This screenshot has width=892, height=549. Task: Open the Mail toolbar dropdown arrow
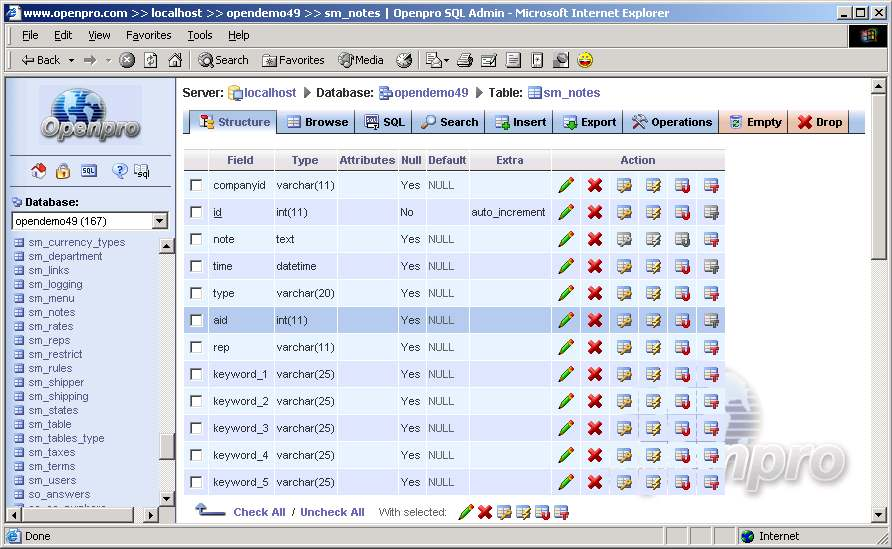tap(446, 60)
